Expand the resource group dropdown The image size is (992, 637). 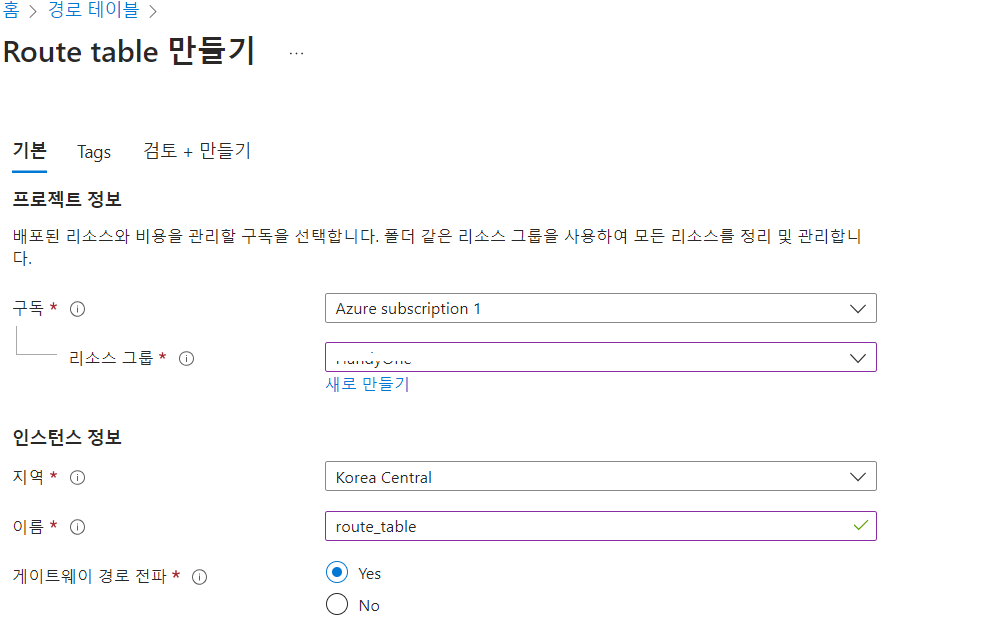pos(600,357)
